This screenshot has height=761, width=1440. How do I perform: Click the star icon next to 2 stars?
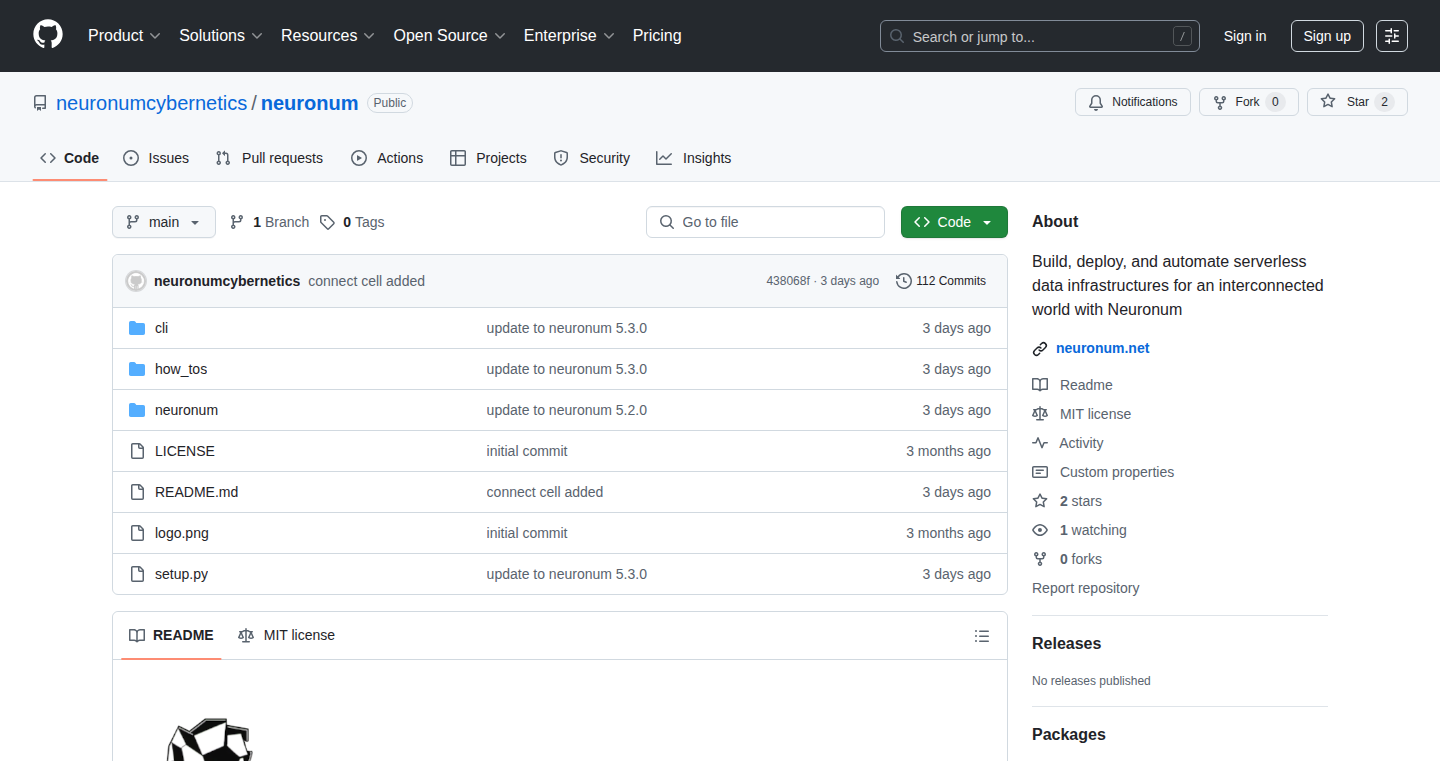coord(1040,501)
